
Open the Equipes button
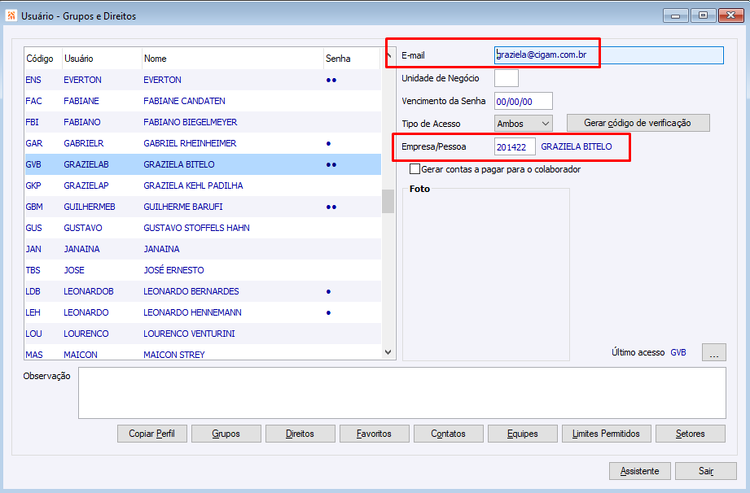(522, 434)
